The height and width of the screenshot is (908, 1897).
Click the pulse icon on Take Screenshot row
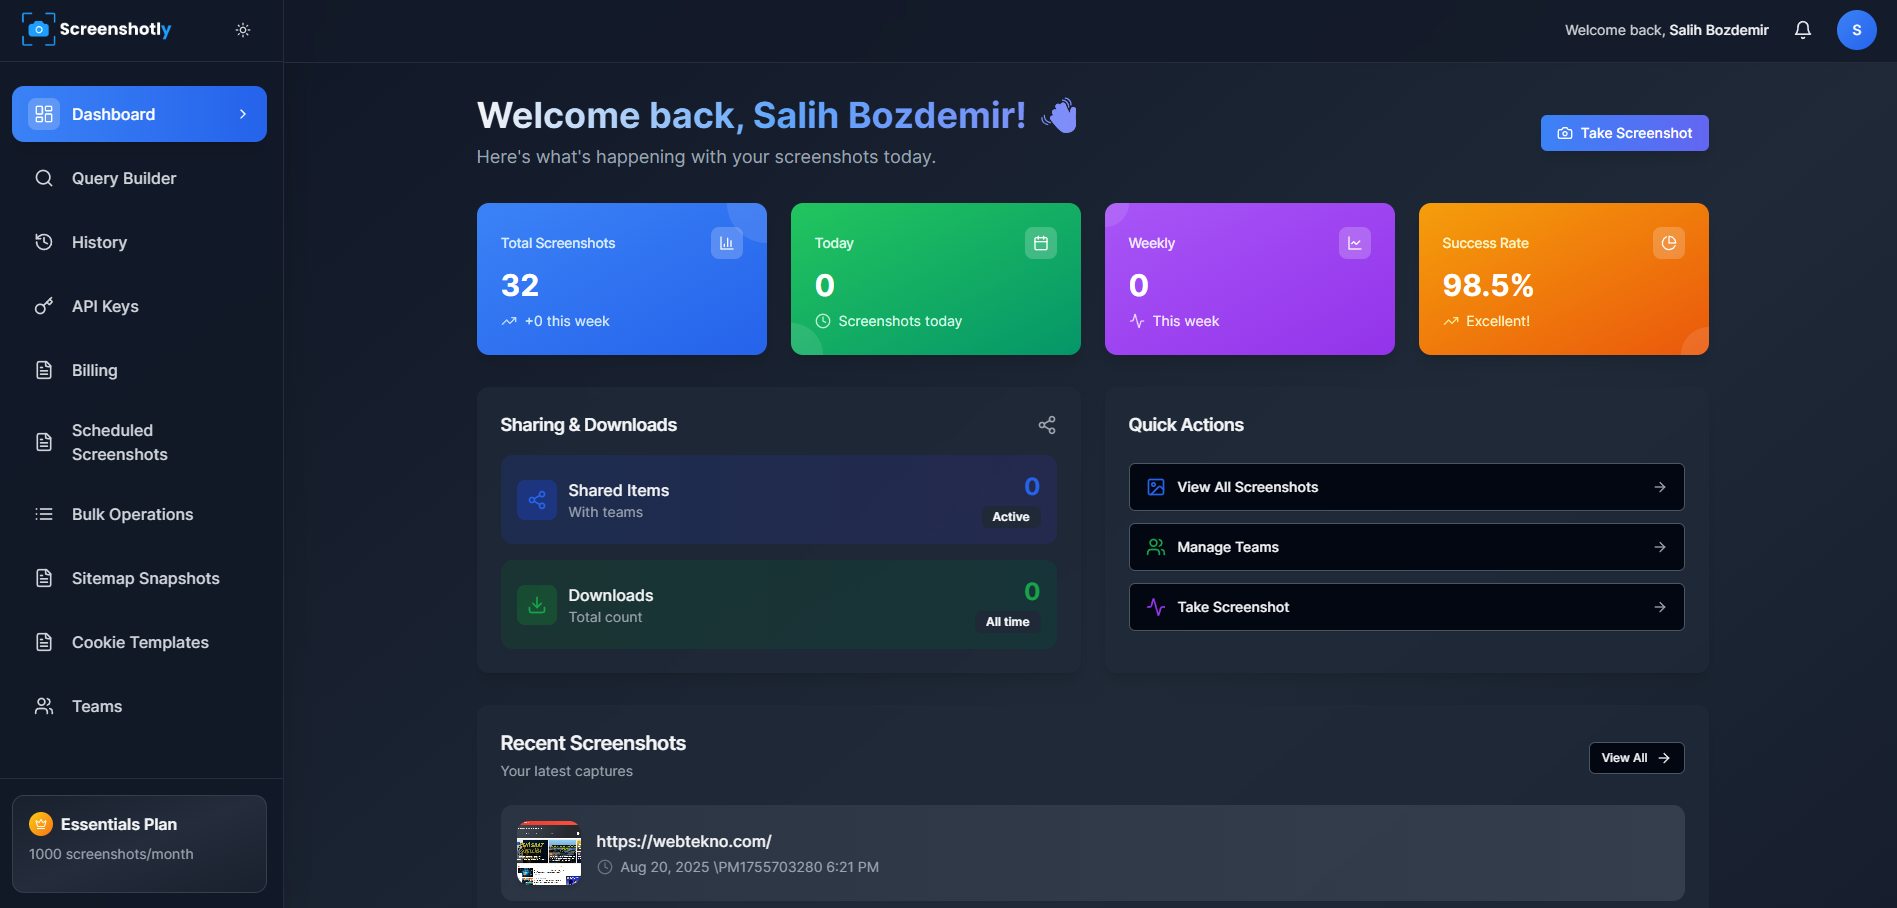tap(1156, 607)
